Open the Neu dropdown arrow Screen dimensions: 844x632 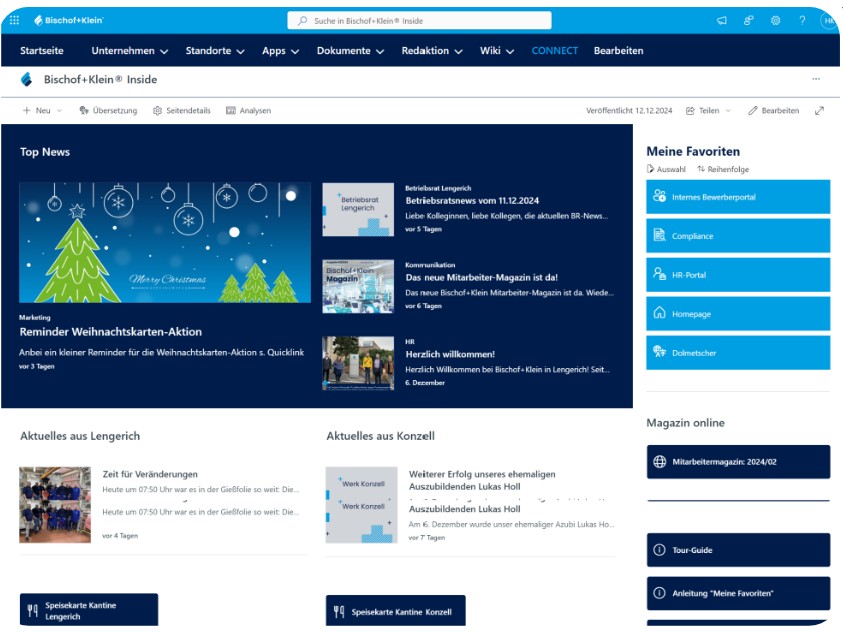click(59, 111)
